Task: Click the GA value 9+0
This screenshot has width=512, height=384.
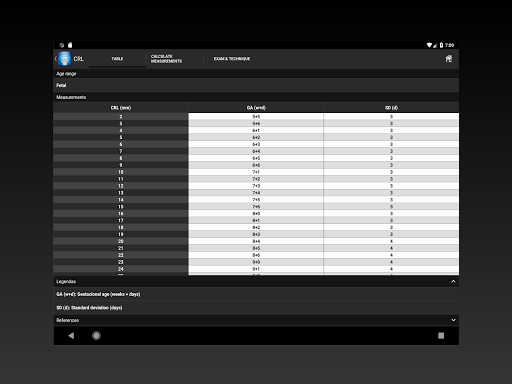Action: 256,262
